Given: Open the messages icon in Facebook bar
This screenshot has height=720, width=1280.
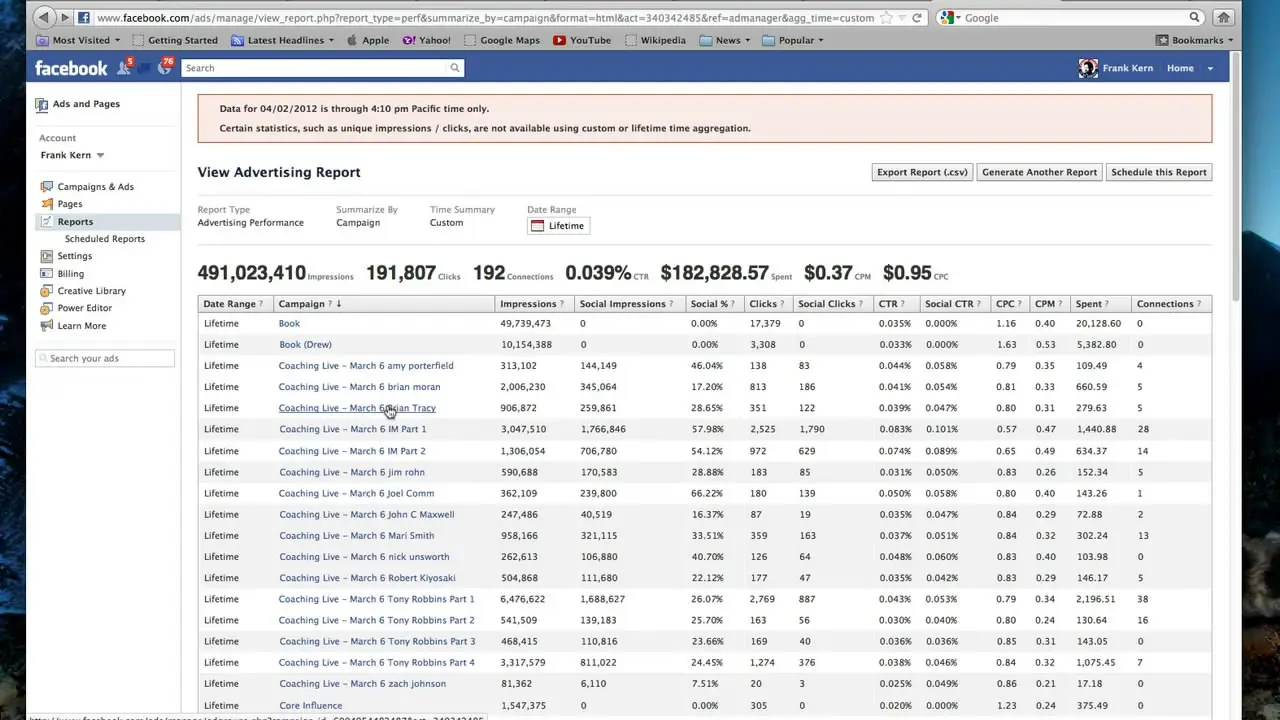Looking at the screenshot, I should [x=145, y=68].
